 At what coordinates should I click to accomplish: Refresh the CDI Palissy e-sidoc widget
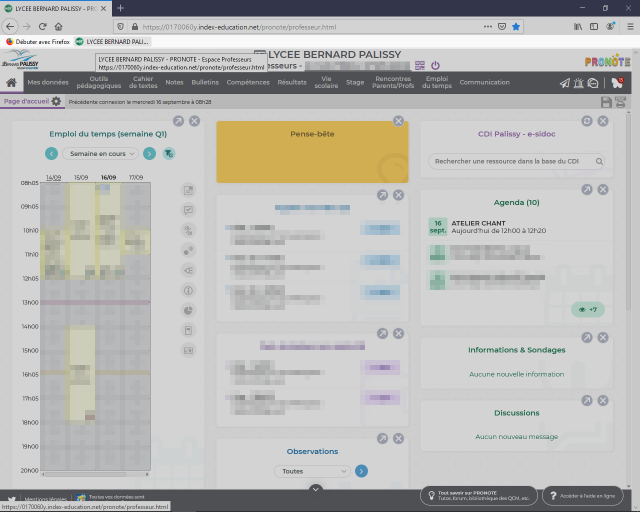click(x=587, y=121)
